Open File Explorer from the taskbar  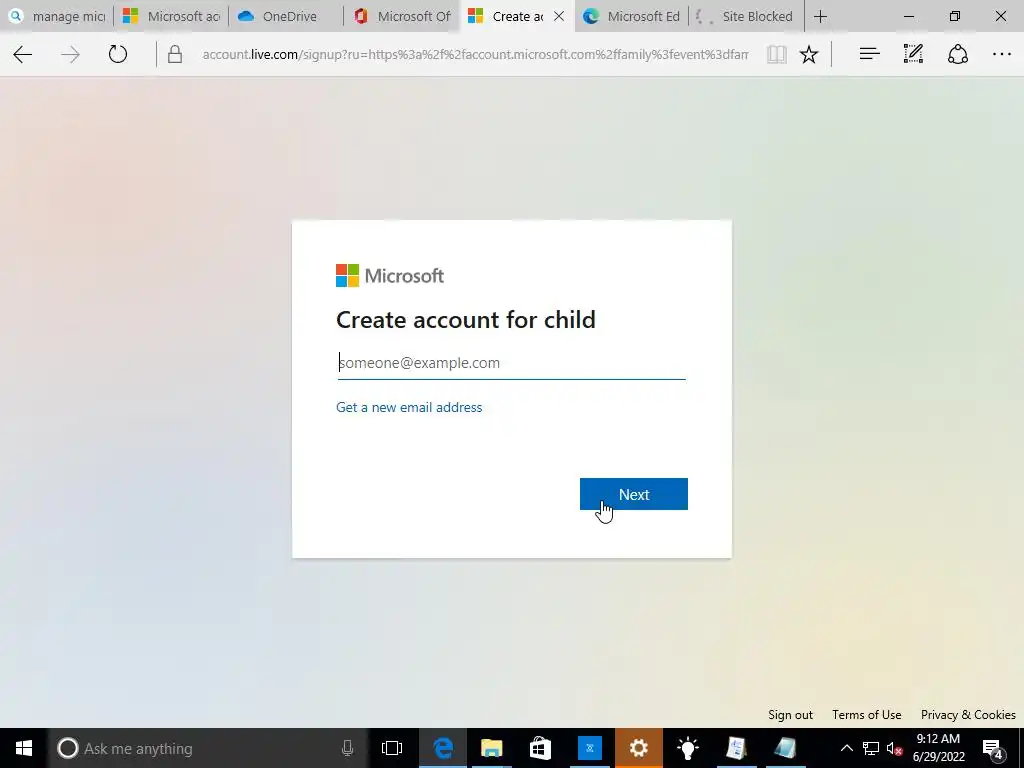[x=492, y=748]
